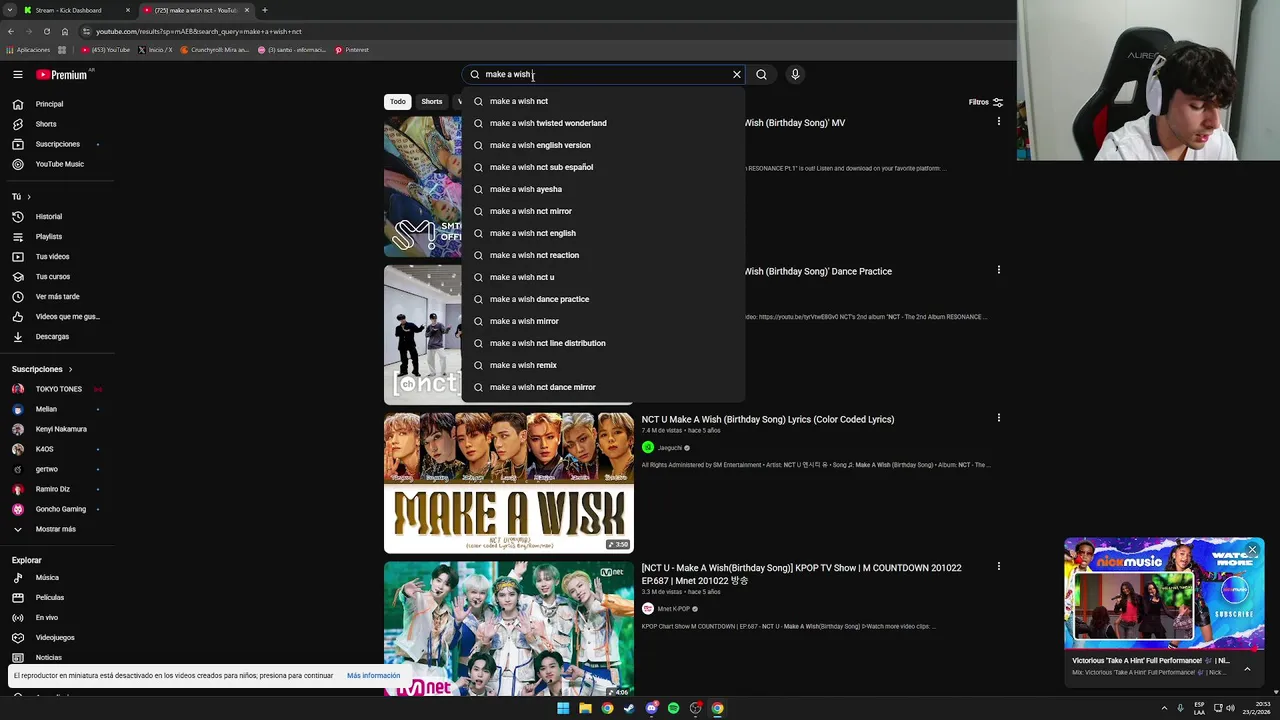The image size is (1280, 720).
Task: Open the Color Coded Lyrics video thumbnail
Action: [x=508, y=483]
